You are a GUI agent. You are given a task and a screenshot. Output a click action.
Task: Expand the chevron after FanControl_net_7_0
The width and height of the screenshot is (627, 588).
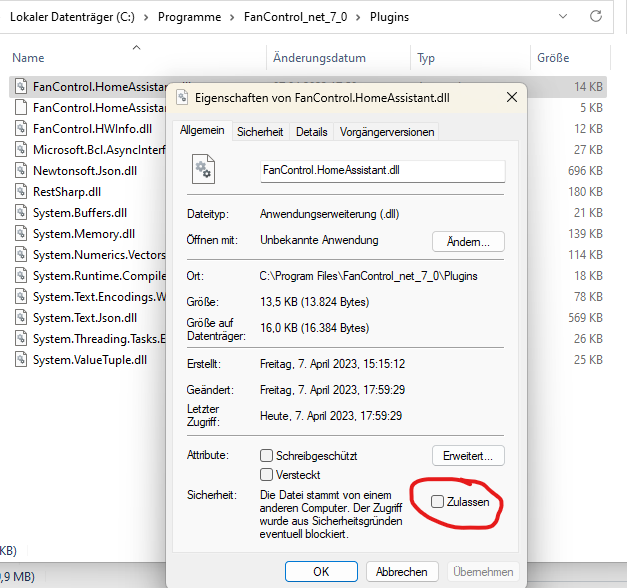[358, 17]
